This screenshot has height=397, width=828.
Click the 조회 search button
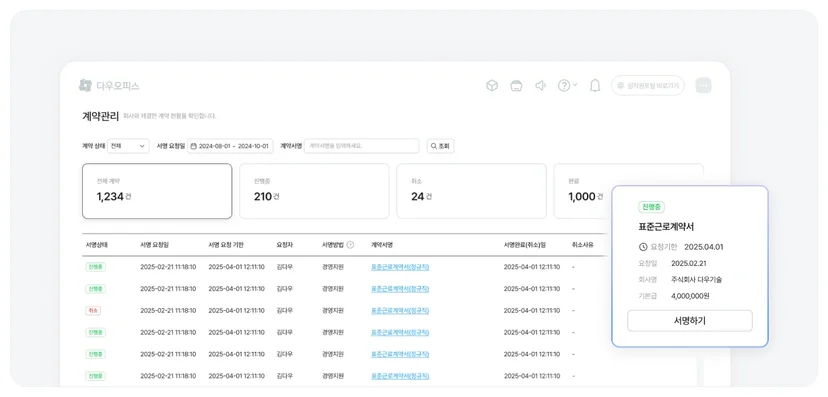[x=440, y=146]
